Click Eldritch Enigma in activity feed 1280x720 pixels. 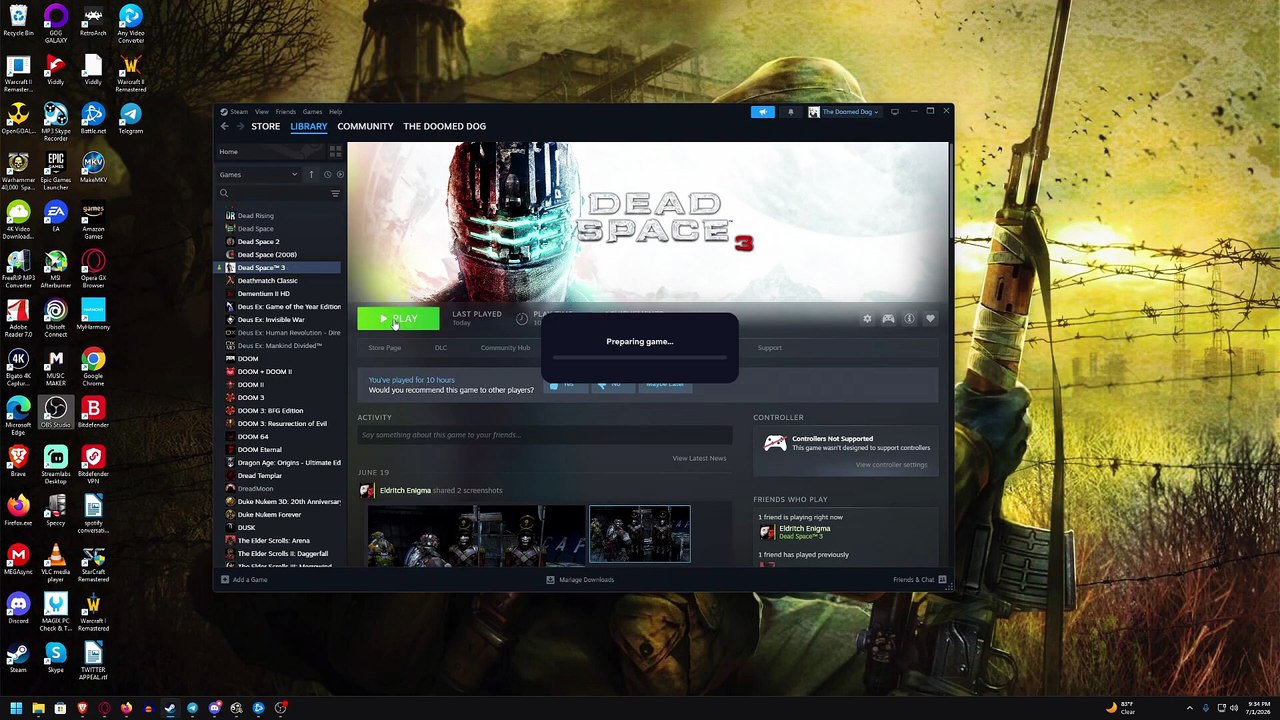click(x=405, y=490)
